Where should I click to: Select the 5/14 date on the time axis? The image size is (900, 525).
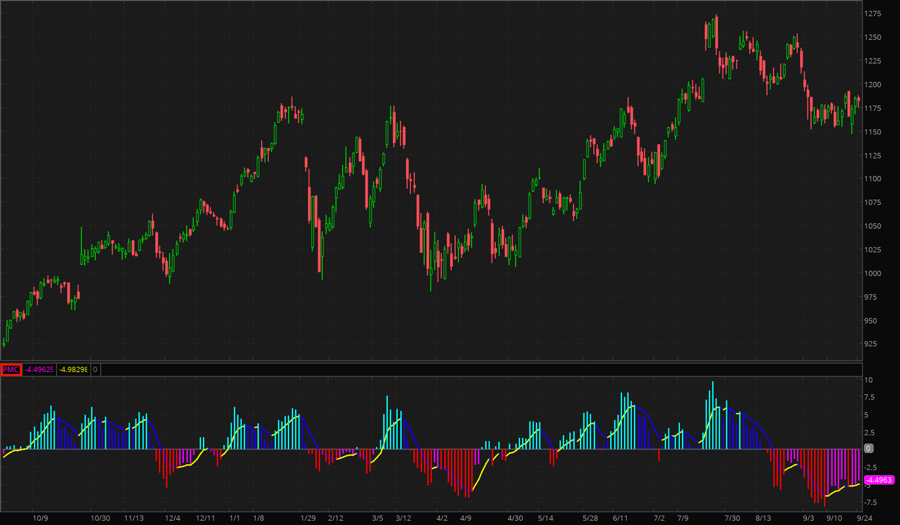pyautogui.click(x=546, y=518)
